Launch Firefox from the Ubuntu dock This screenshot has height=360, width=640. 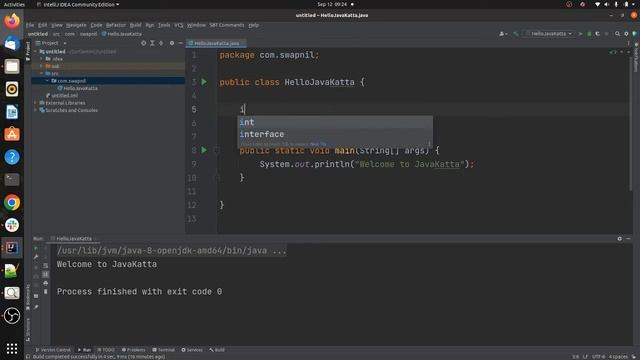click(12, 20)
